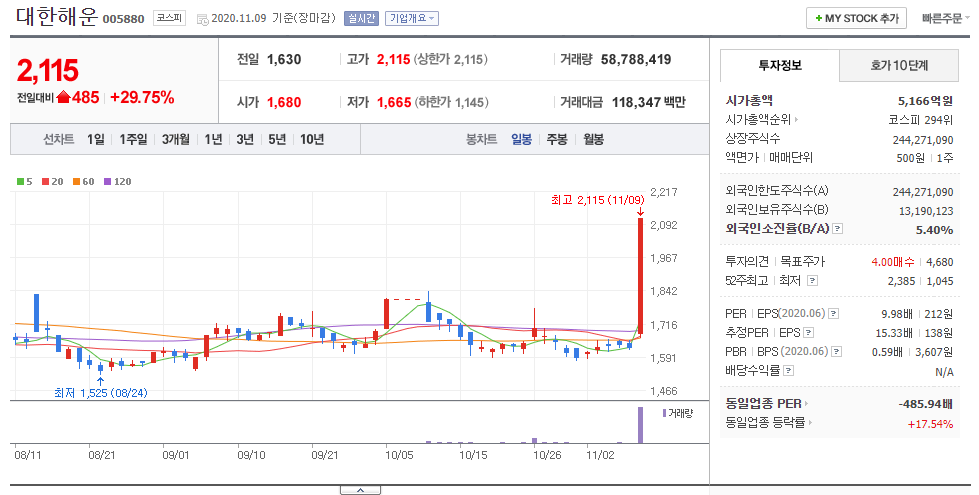Select 일봉 daily candle chart

[521, 139]
